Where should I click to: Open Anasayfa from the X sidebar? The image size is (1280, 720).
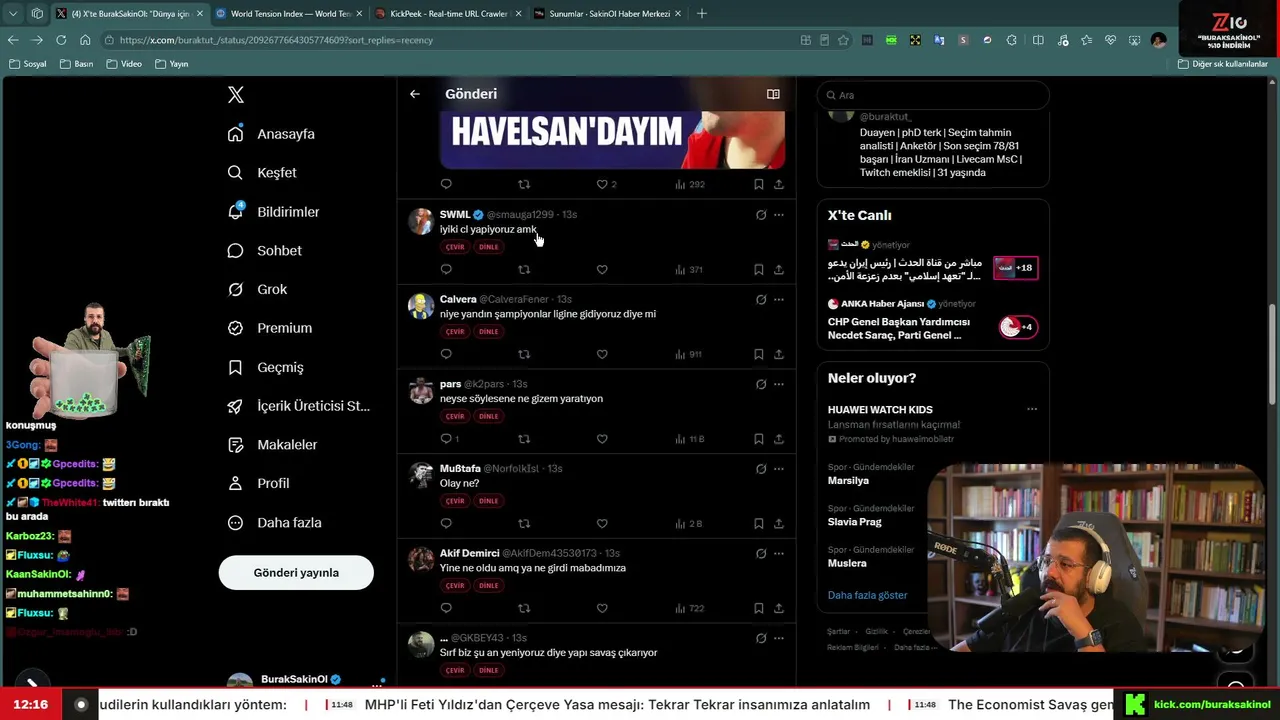coord(272,134)
